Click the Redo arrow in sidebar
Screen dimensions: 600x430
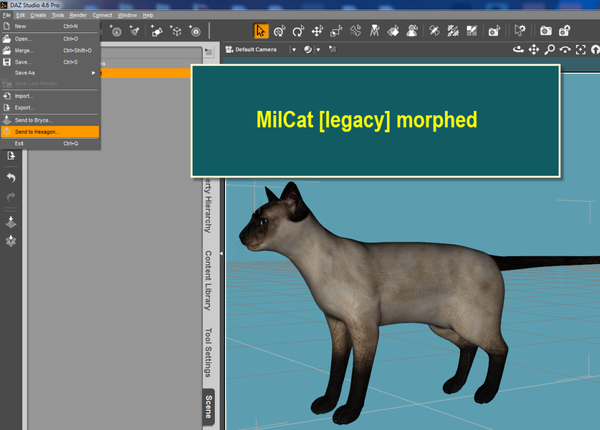coord(11,196)
